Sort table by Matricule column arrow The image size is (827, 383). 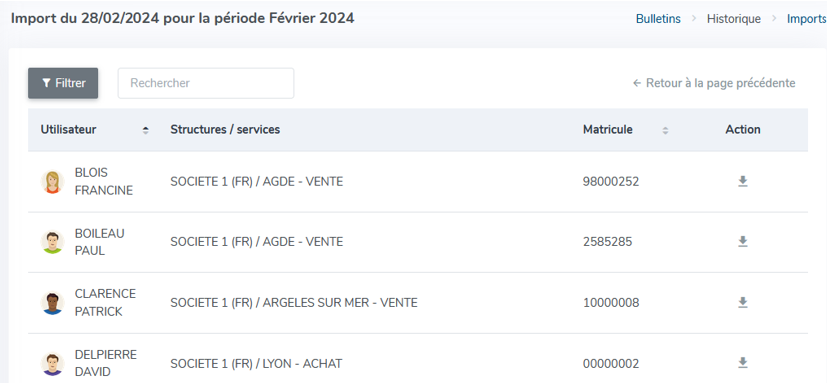point(665,130)
